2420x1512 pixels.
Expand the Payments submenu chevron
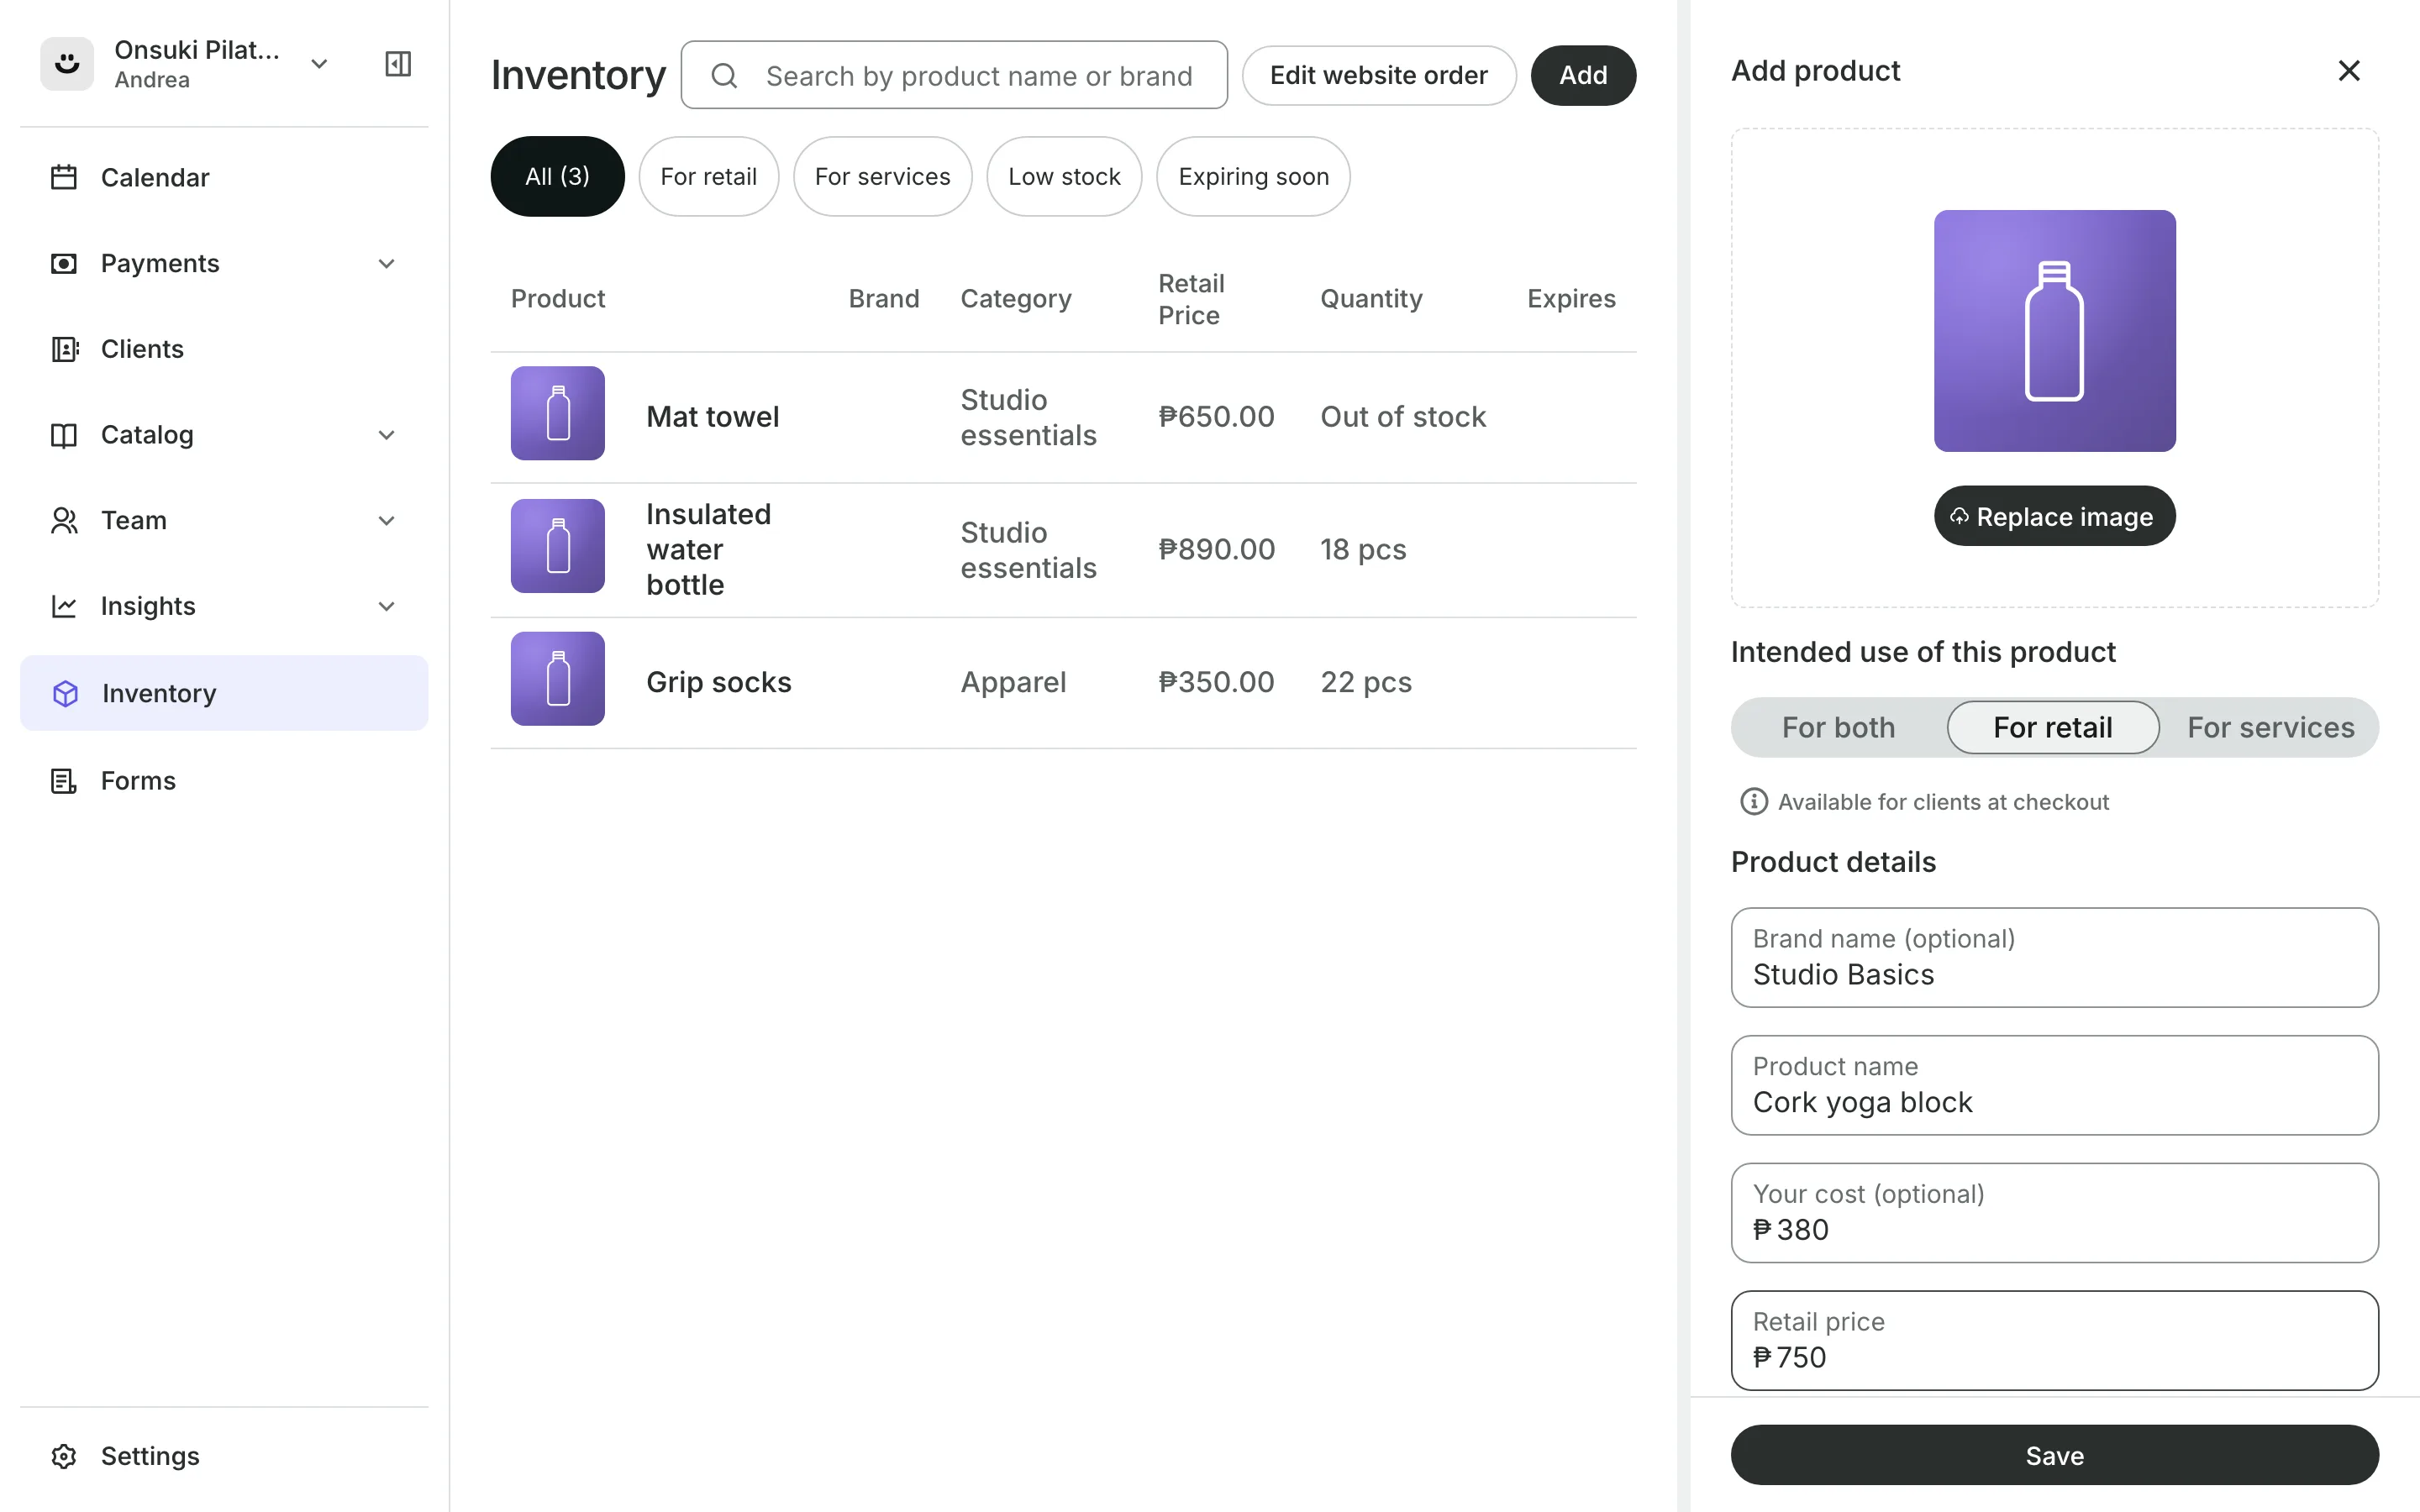(387, 264)
